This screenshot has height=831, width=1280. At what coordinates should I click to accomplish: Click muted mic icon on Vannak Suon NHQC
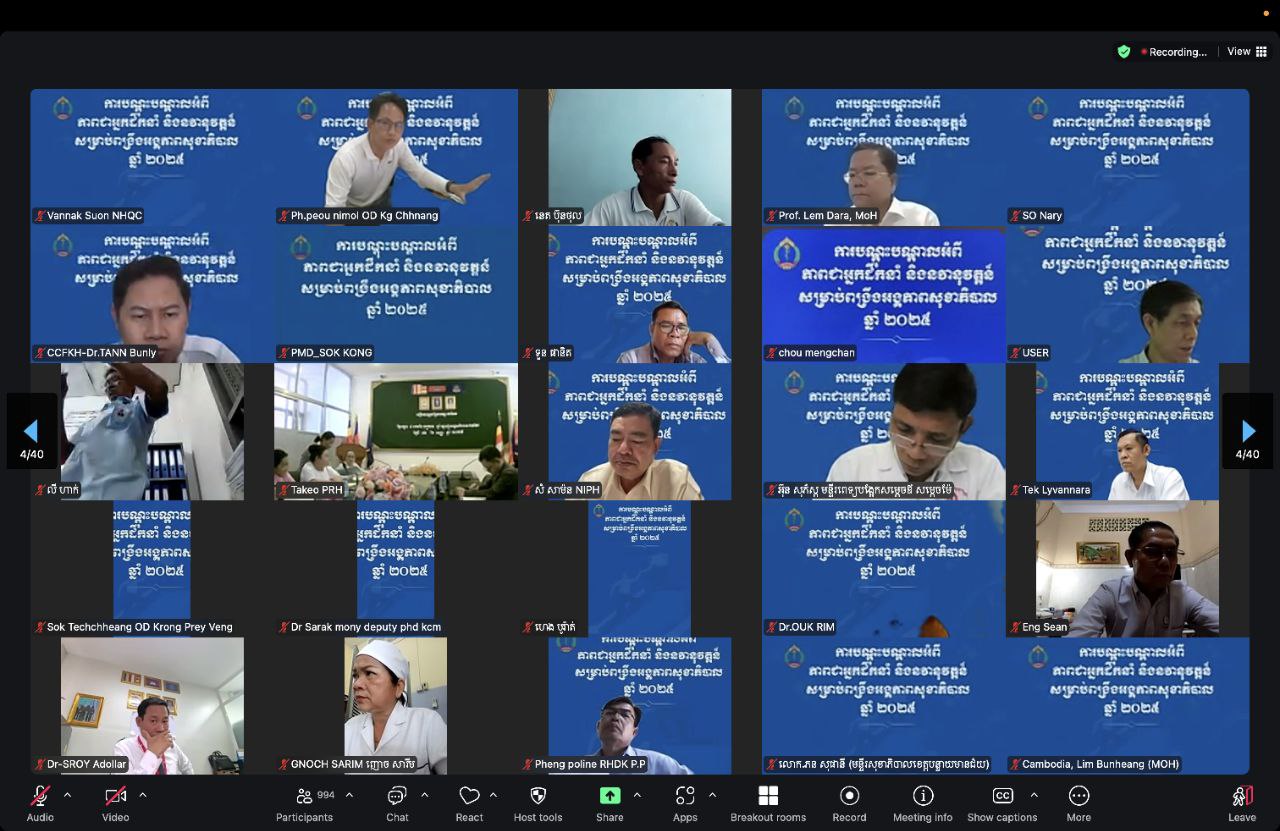(x=40, y=216)
